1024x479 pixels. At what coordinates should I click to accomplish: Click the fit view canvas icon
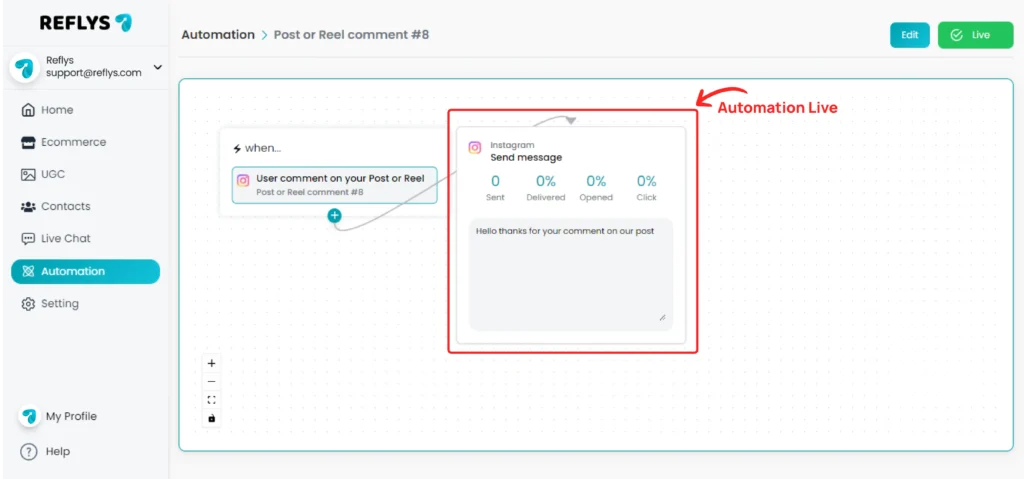point(212,400)
